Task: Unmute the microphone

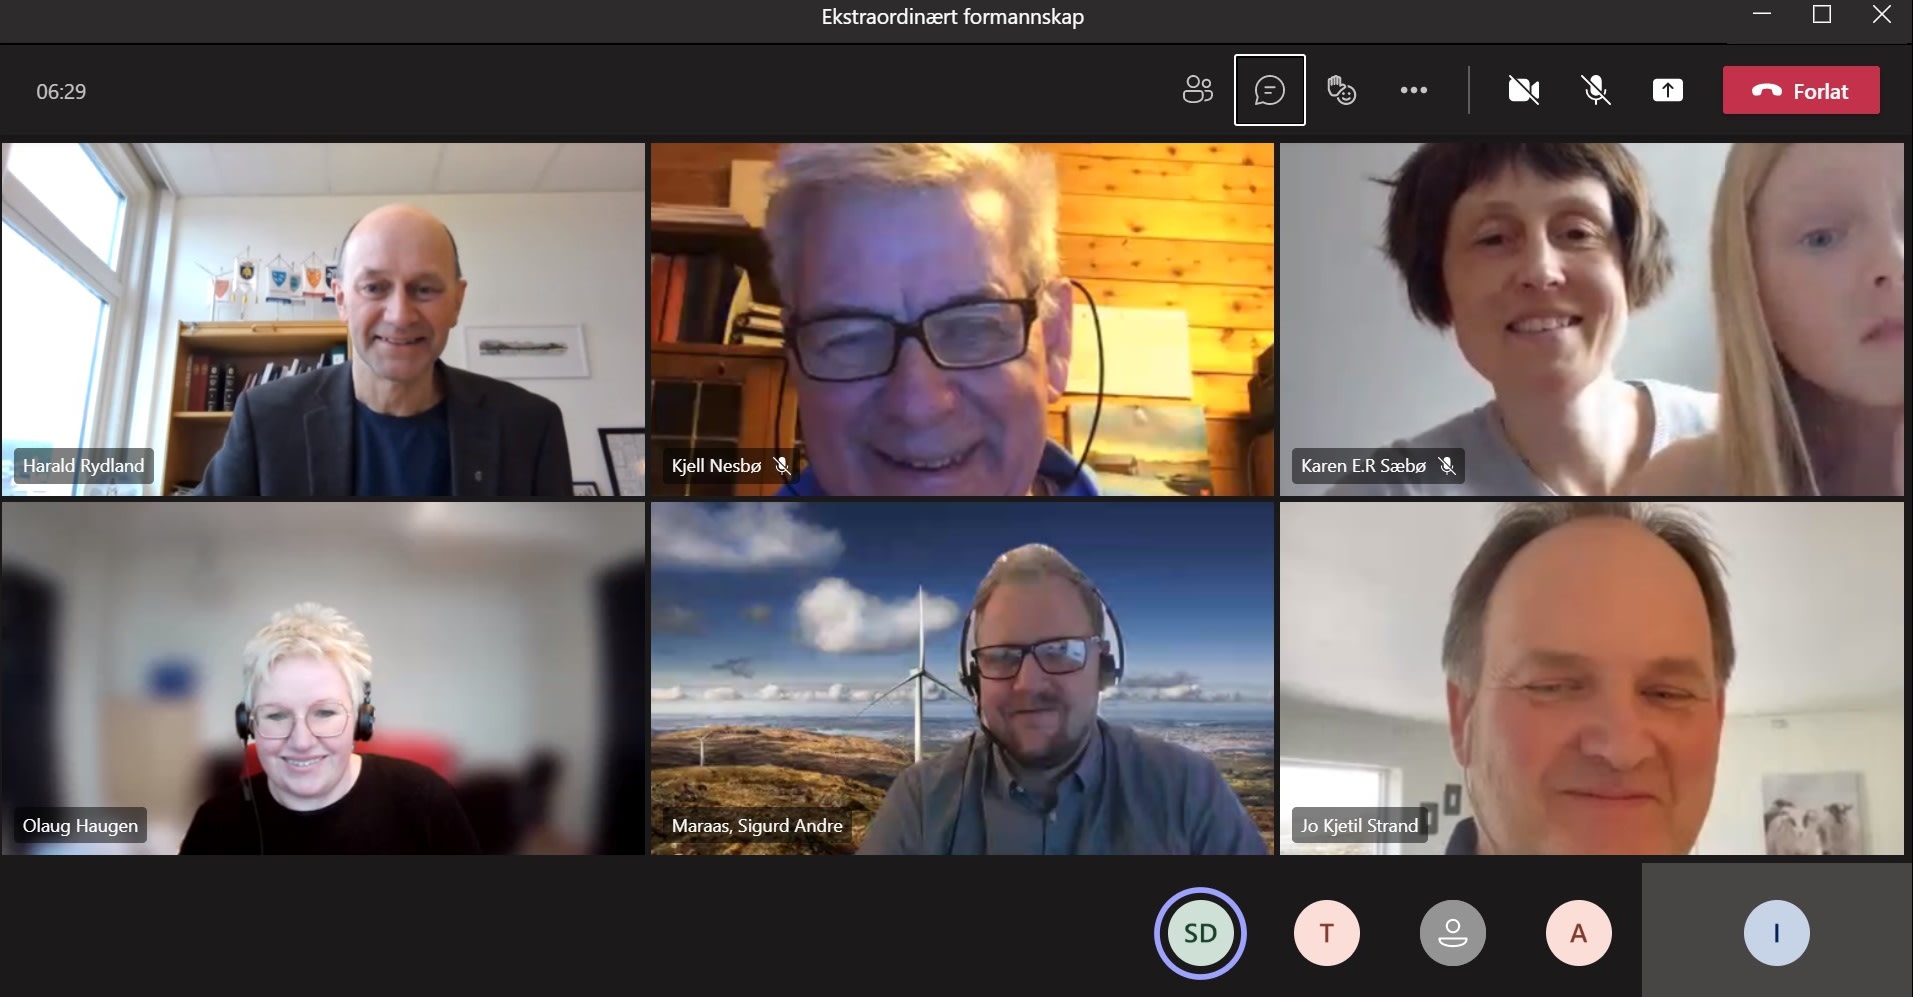Action: click(x=1596, y=91)
